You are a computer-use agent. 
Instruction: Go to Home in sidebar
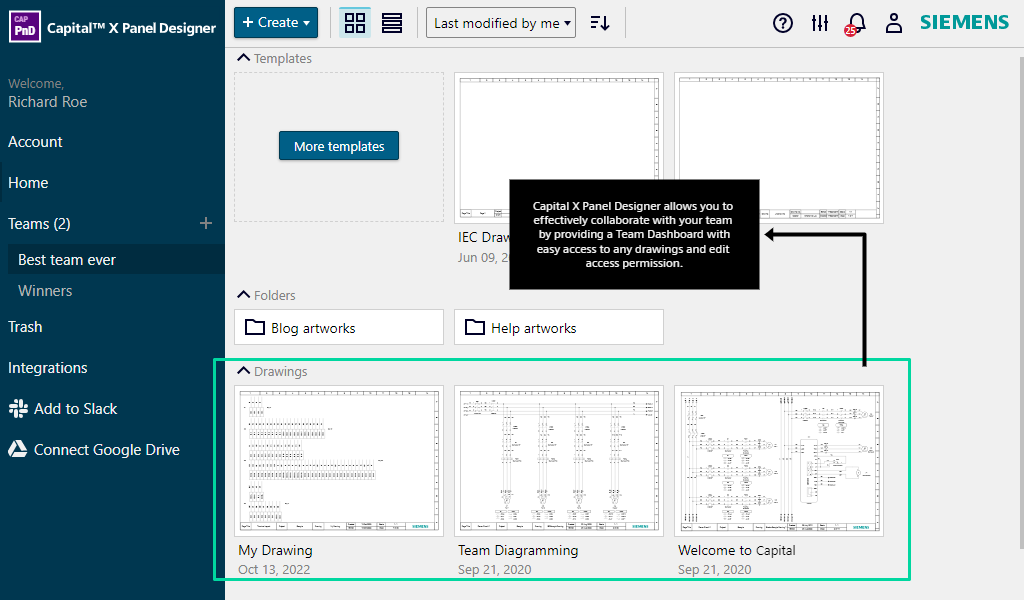[28, 183]
